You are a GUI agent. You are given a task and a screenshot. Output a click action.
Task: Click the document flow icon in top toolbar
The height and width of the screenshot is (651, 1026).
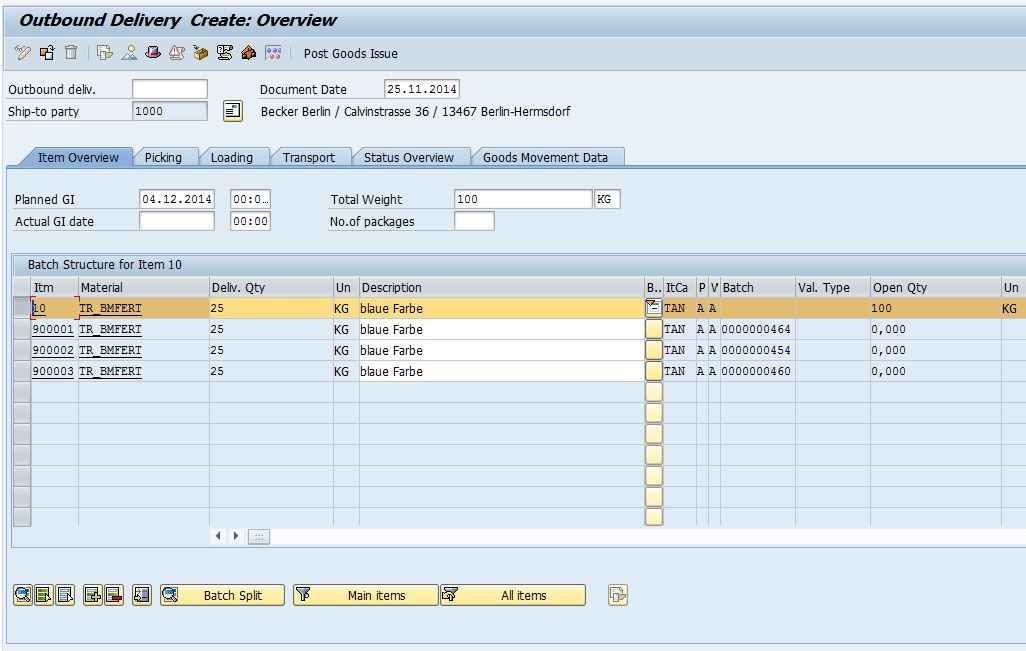[x=105, y=53]
